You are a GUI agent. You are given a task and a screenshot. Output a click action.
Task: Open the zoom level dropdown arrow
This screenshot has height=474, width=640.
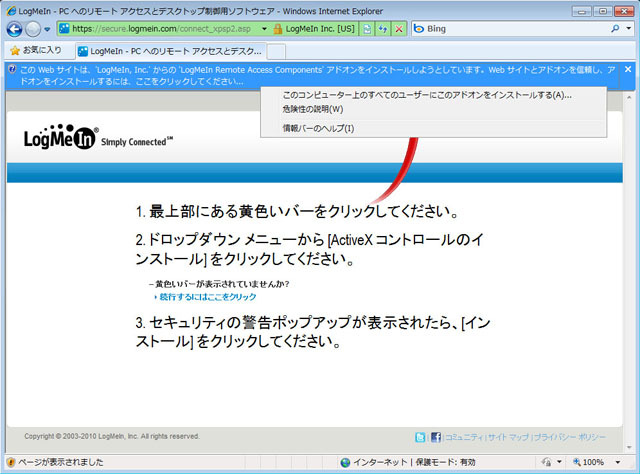(618, 462)
